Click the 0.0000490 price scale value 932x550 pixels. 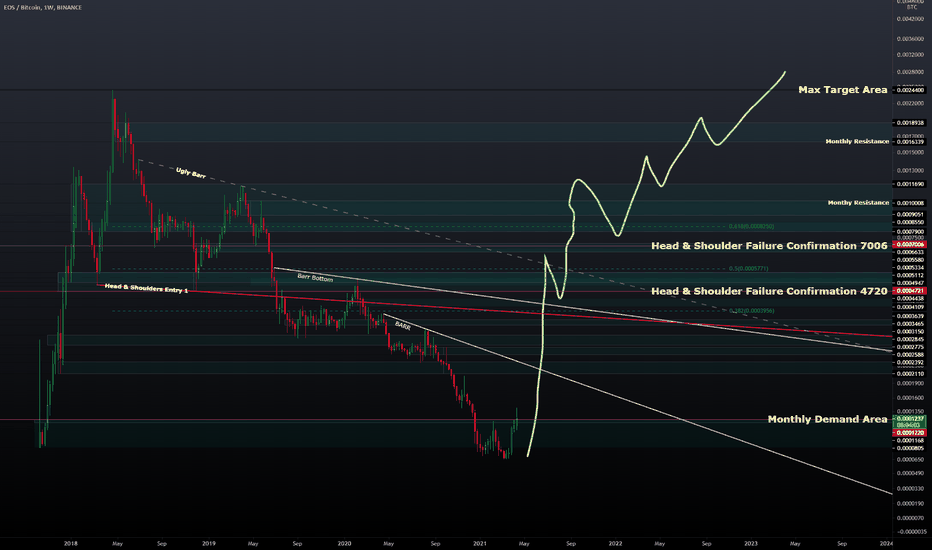910,474
